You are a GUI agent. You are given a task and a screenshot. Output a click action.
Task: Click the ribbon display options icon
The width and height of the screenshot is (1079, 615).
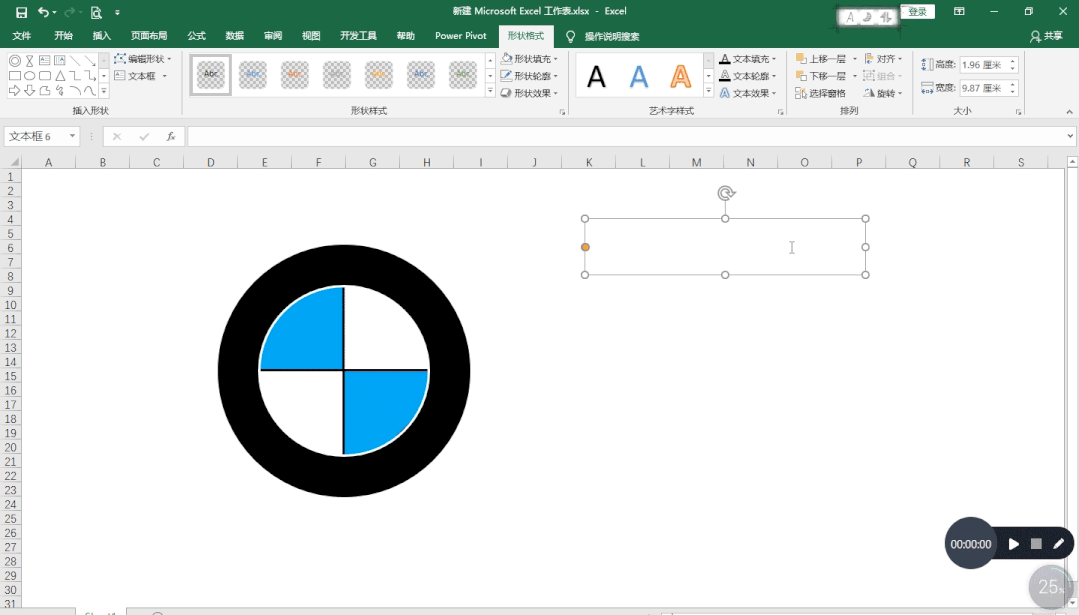959,12
